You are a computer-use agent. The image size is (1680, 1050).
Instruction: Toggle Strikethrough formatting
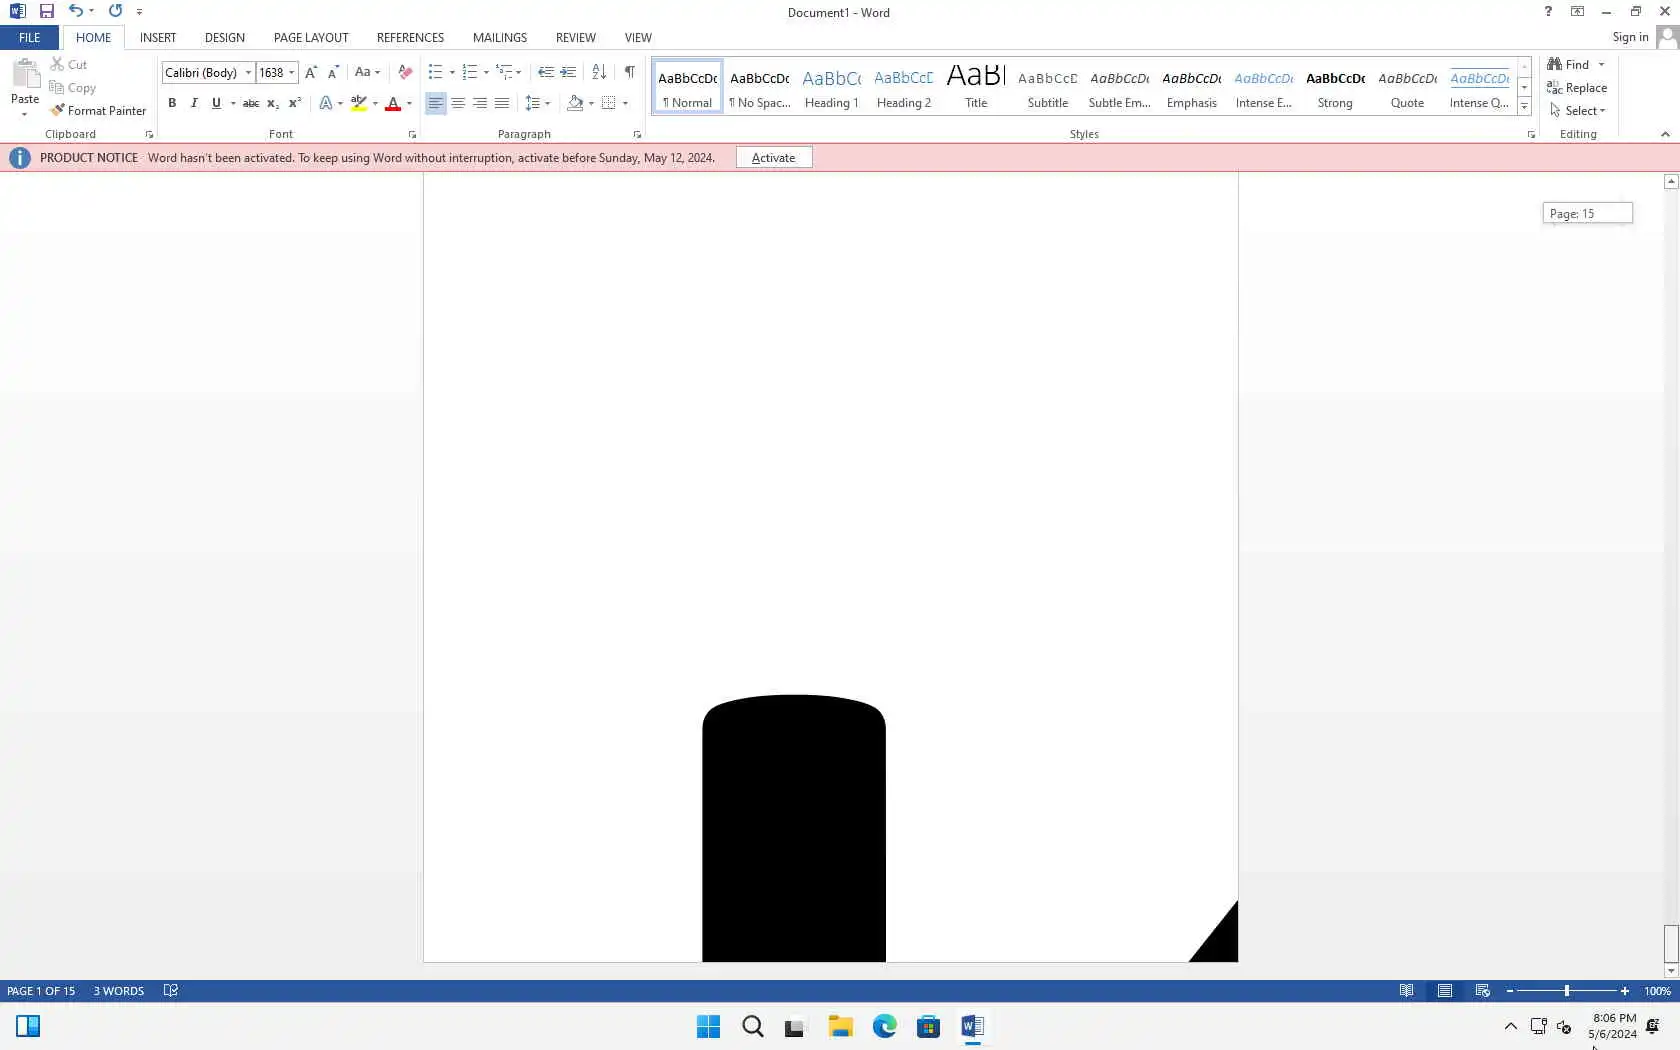(x=251, y=103)
